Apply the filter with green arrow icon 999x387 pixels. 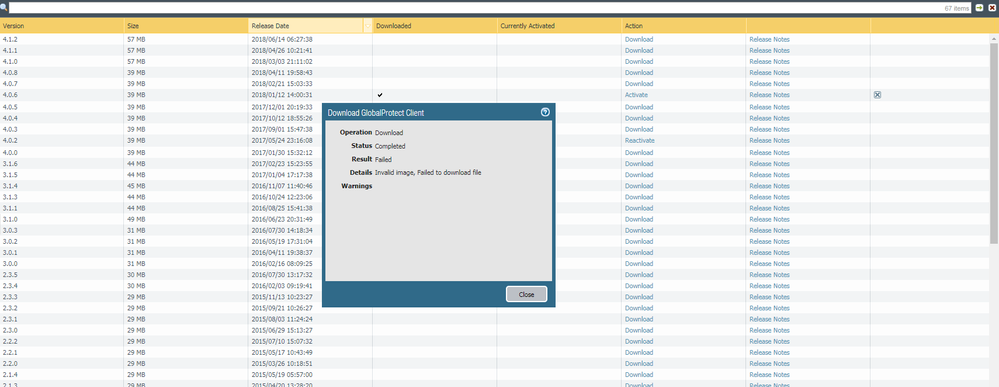coord(979,8)
